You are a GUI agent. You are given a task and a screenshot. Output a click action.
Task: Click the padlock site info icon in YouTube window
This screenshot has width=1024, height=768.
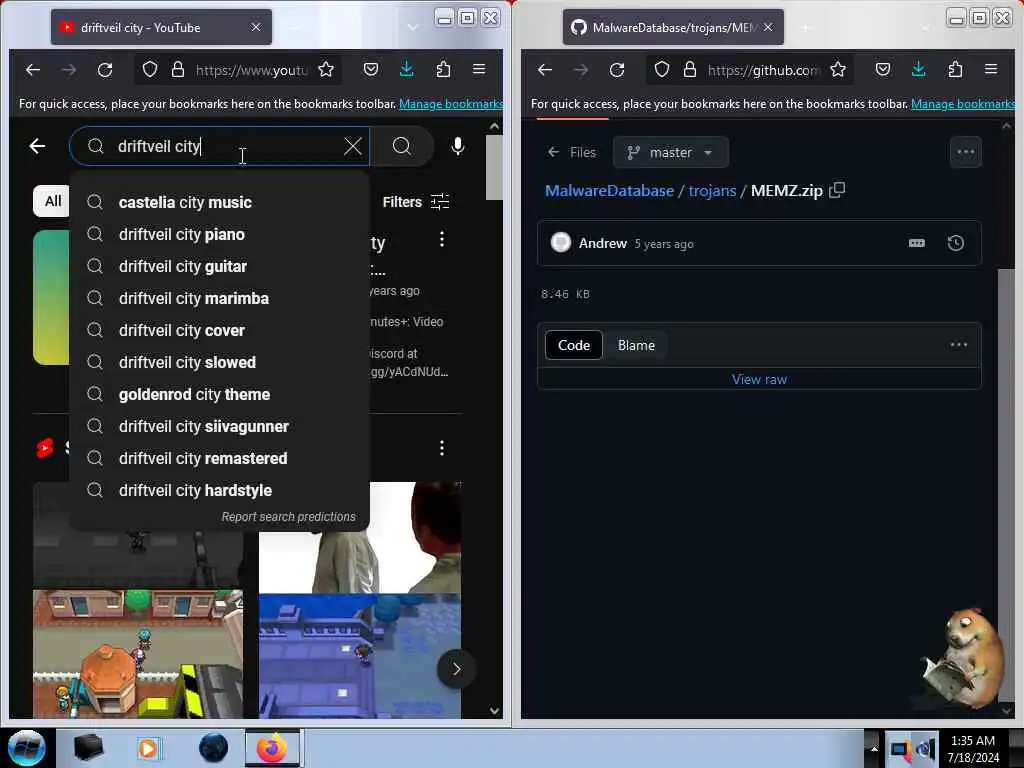(x=178, y=69)
